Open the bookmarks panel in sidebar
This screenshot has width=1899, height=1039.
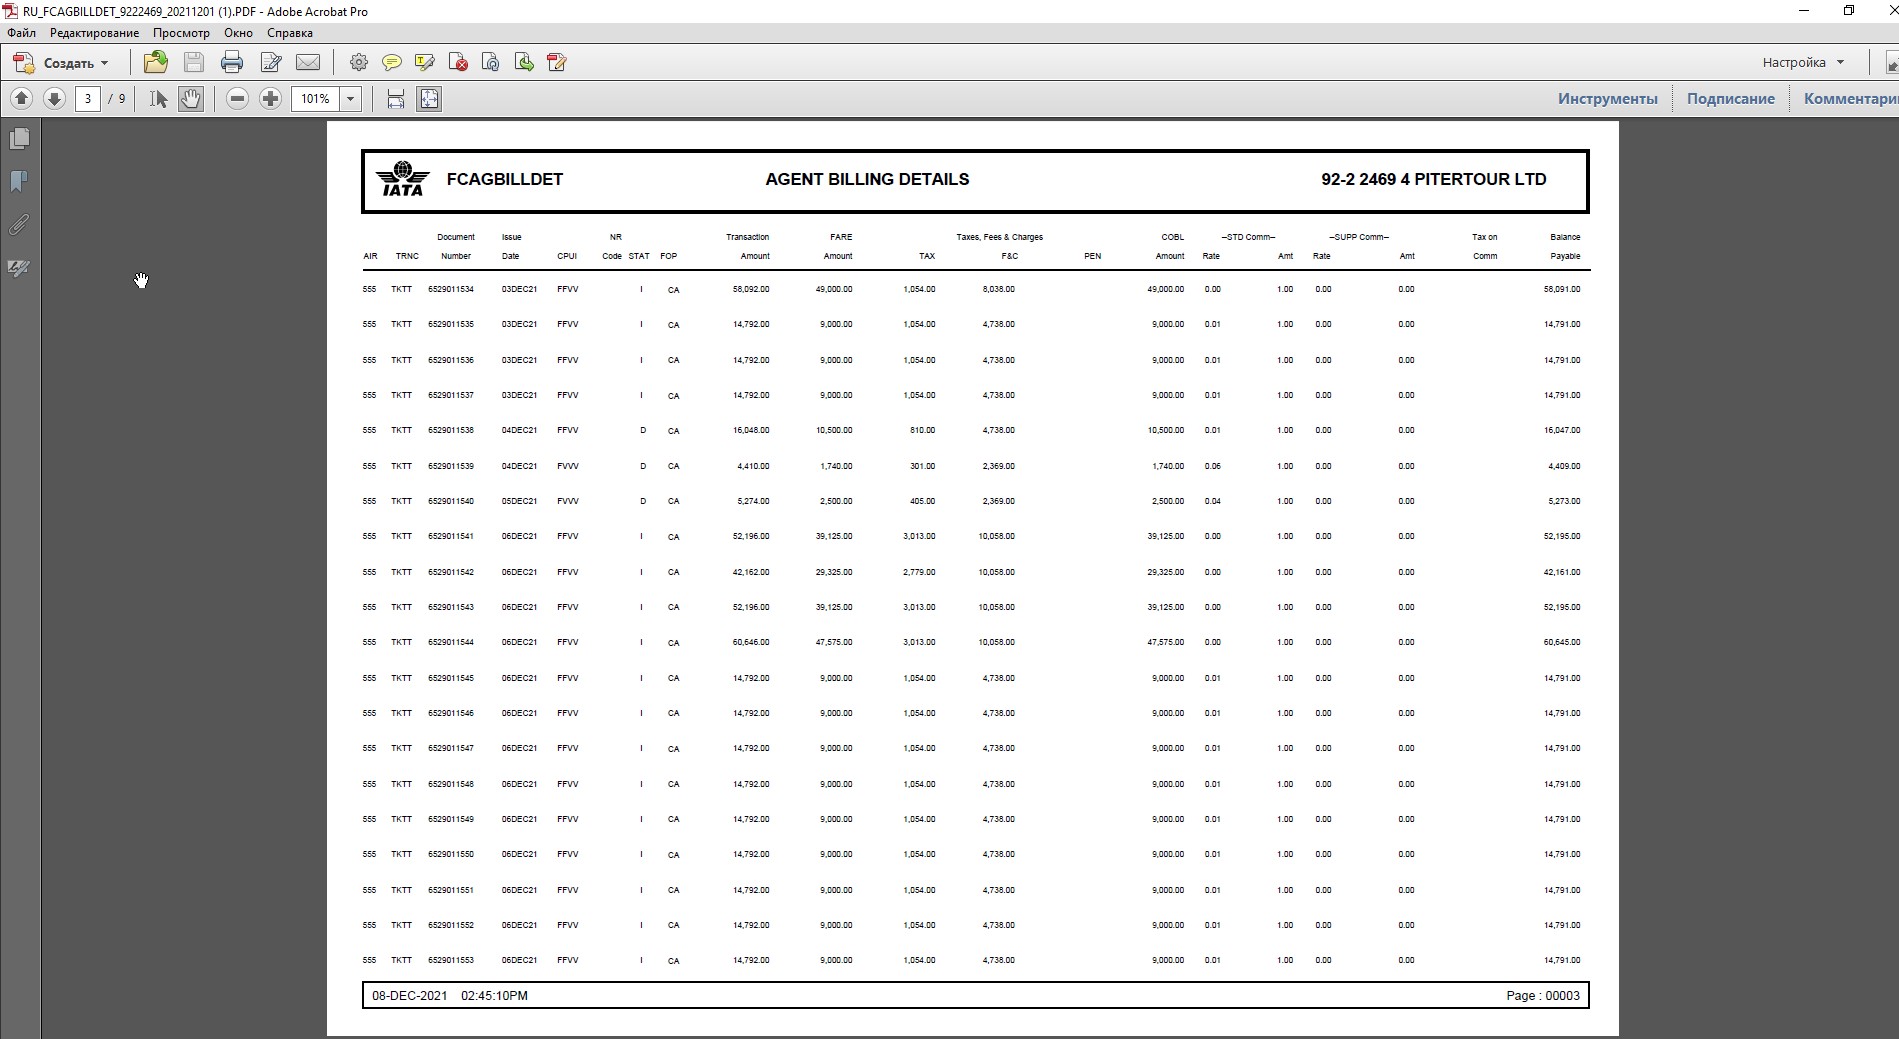click(19, 181)
